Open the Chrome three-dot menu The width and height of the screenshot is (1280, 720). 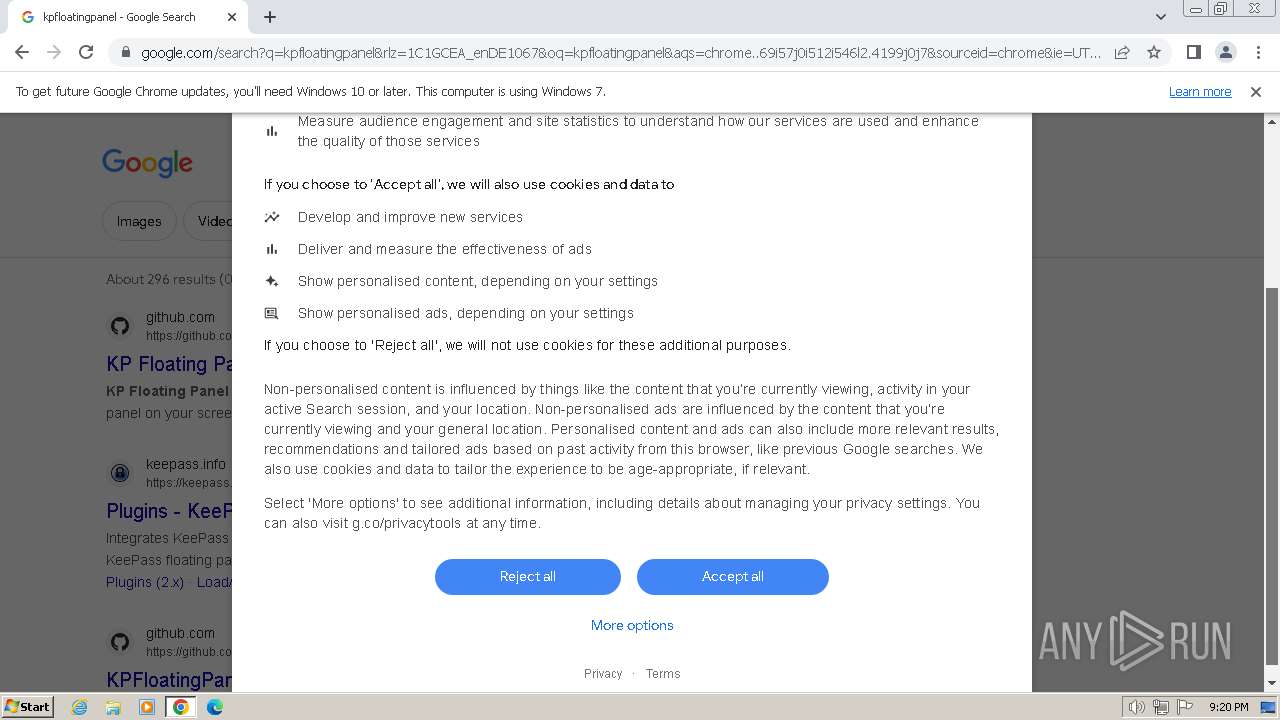(x=1258, y=53)
